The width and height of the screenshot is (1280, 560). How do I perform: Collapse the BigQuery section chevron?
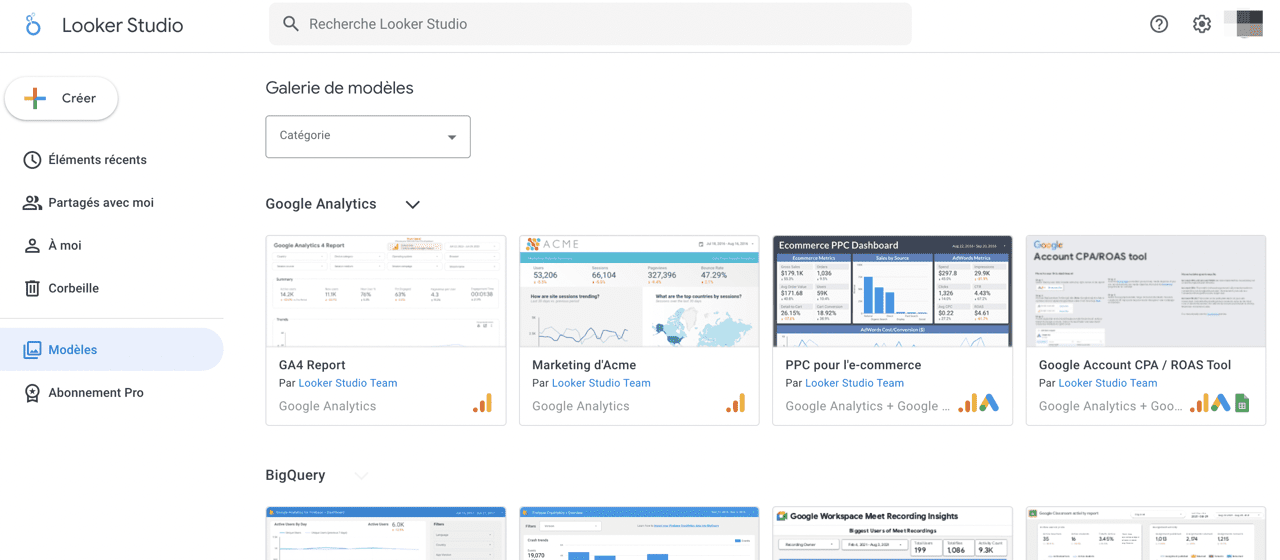click(361, 476)
